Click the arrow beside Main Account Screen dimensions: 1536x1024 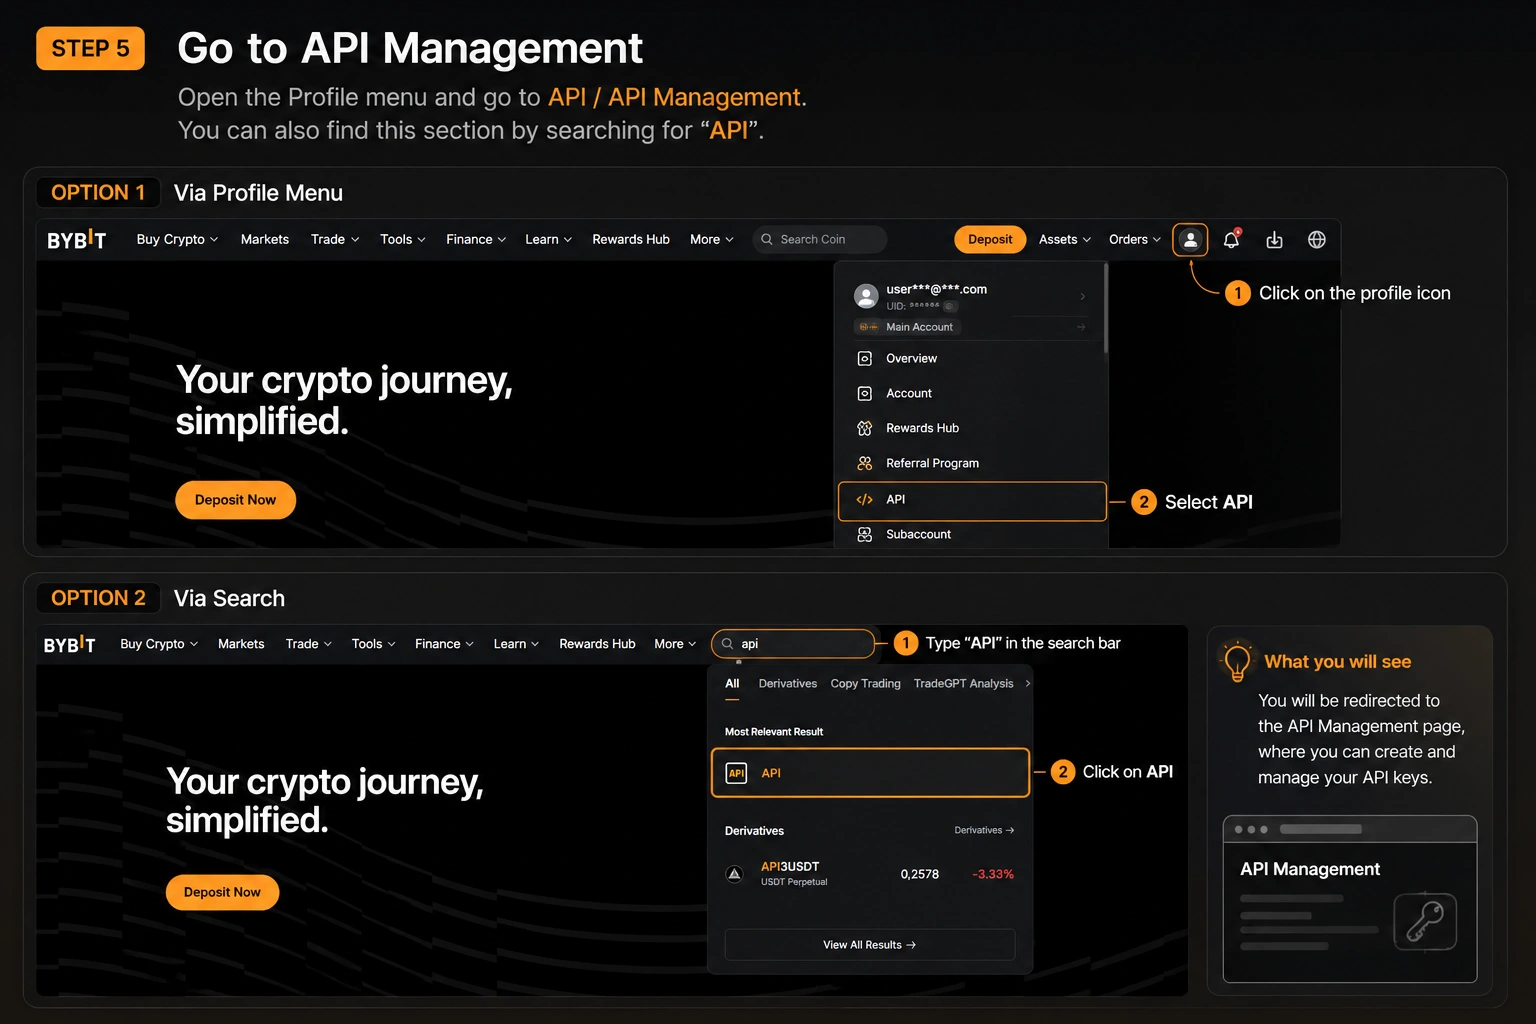[1081, 327]
